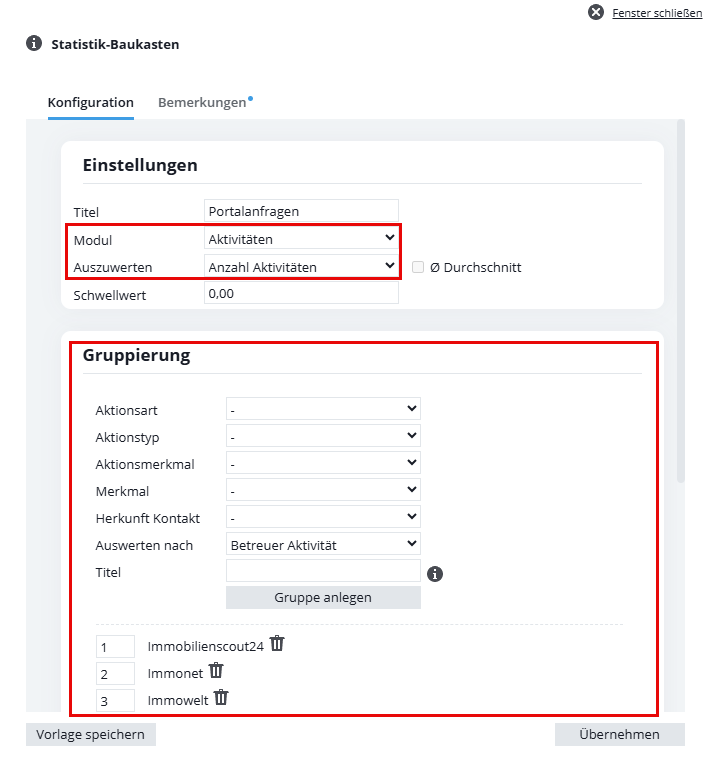Click Vorlage speichern button
Viewport: 711px width, 769px height.
click(x=90, y=735)
